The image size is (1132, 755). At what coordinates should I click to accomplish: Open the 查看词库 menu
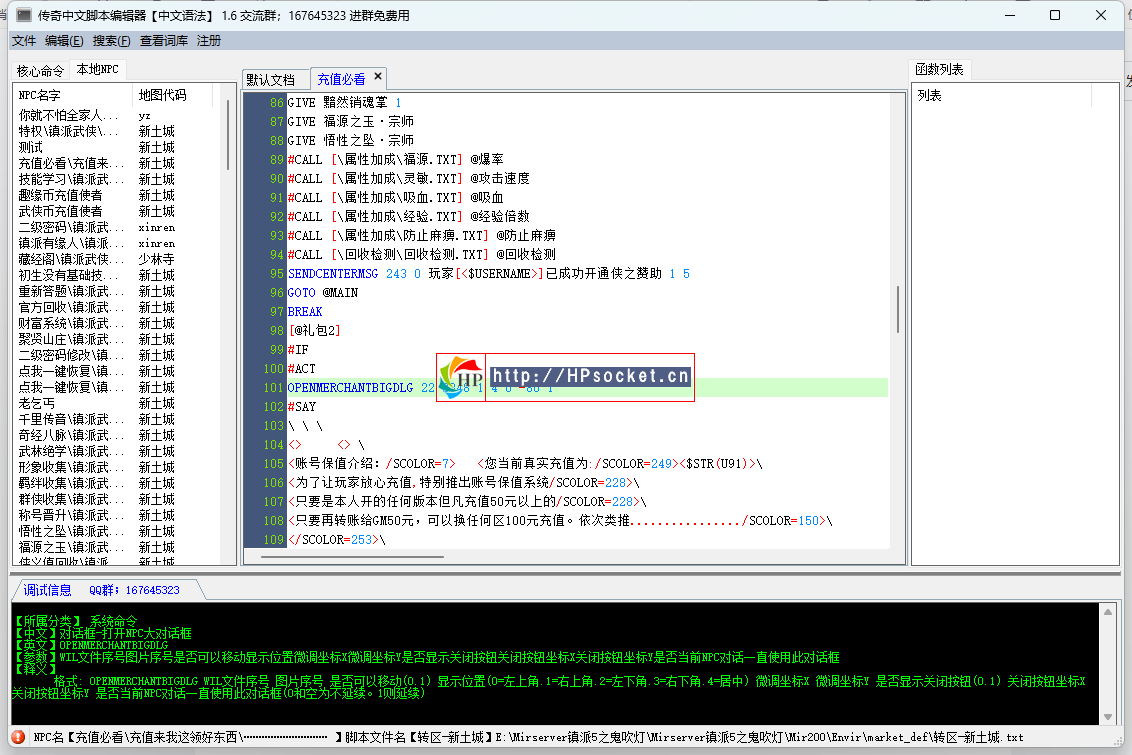point(163,41)
